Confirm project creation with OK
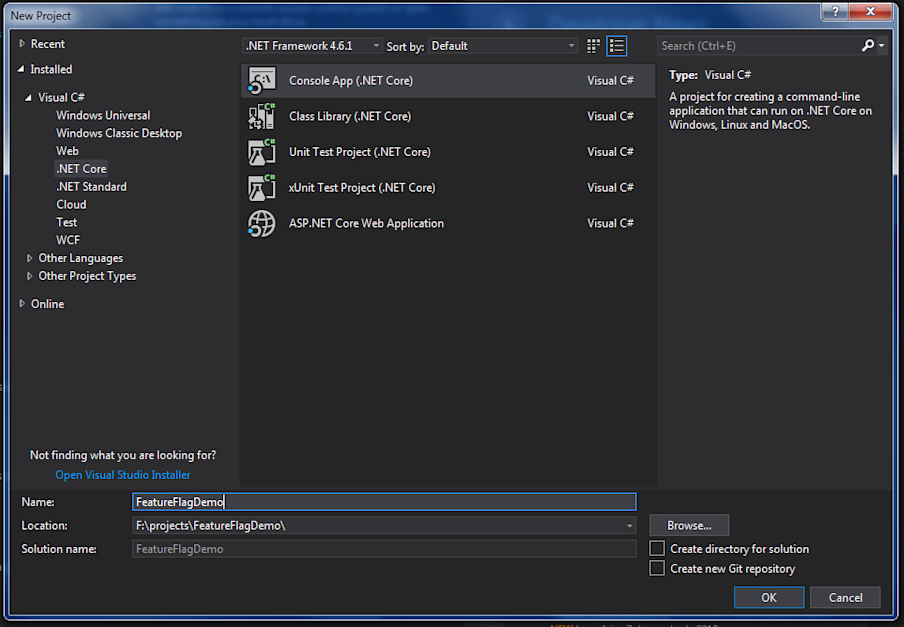The image size is (904, 627). click(x=768, y=597)
